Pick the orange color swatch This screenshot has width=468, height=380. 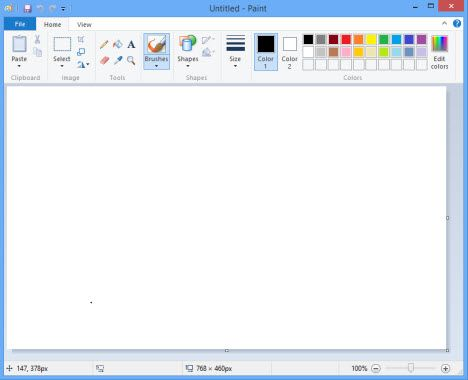pyautogui.click(x=358, y=39)
